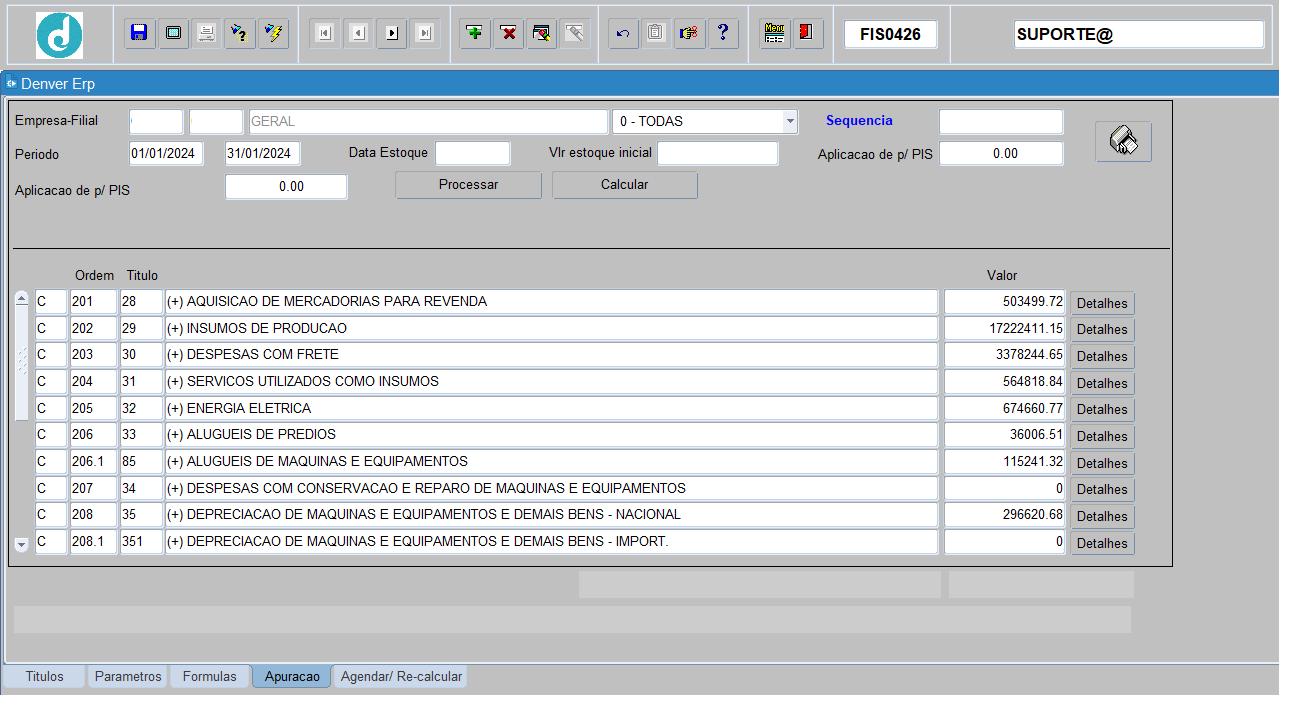Click the red door exit icon
This screenshot has width=1293, height=706.
806,33
